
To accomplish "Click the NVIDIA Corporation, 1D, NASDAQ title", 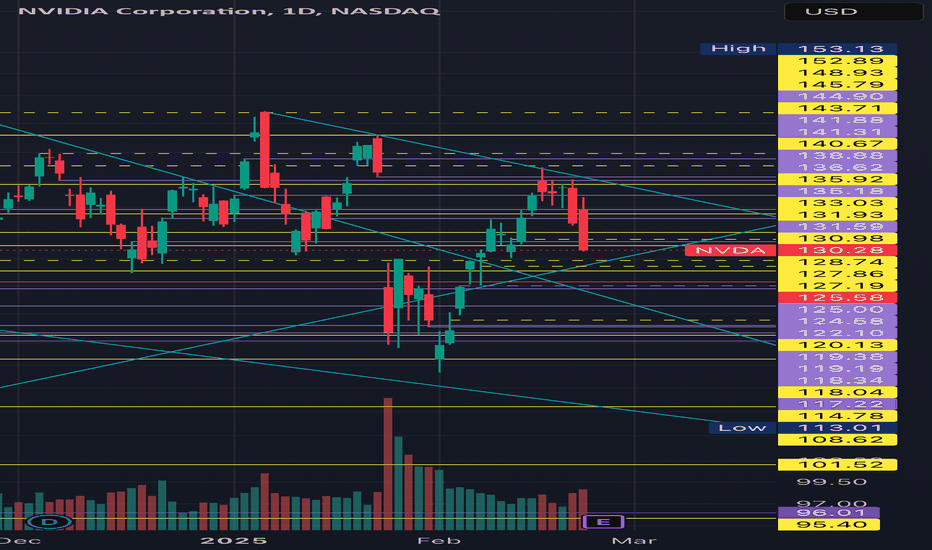I will pos(229,11).
